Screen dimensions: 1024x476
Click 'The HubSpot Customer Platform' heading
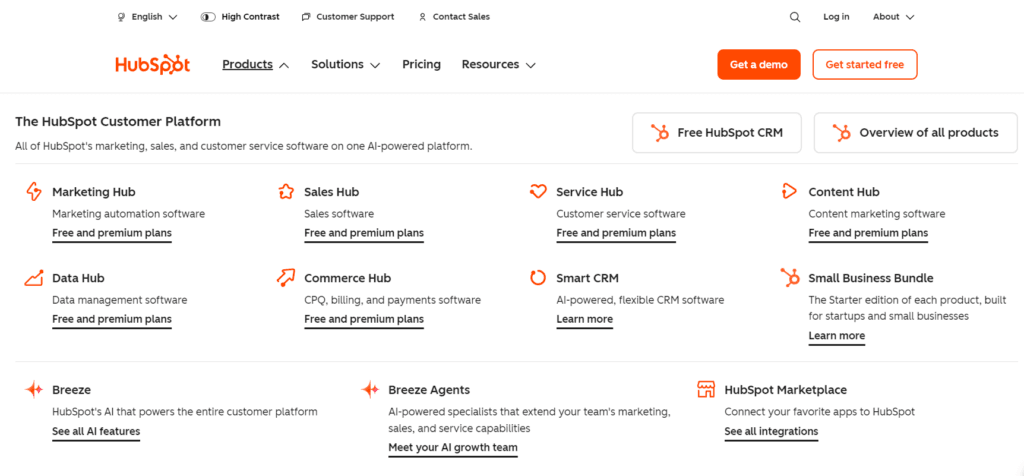pyautogui.click(x=118, y=121)
